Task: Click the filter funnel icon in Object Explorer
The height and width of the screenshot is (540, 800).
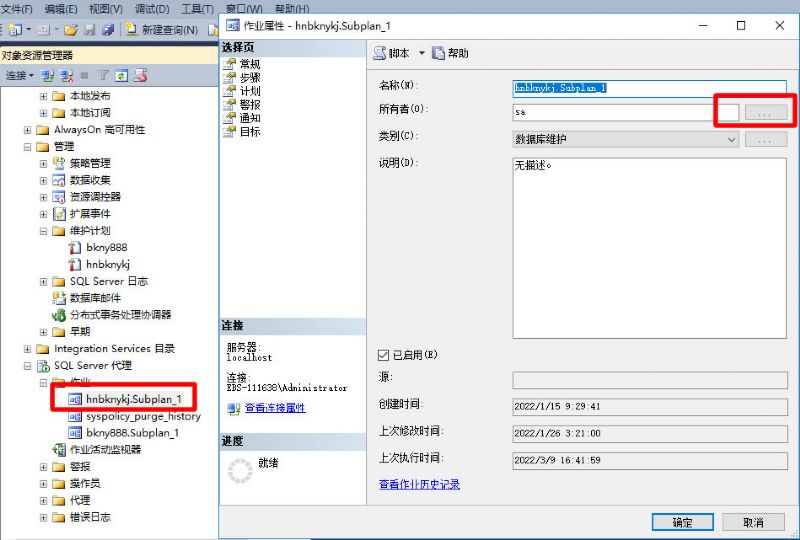Action: click(104, 76)
